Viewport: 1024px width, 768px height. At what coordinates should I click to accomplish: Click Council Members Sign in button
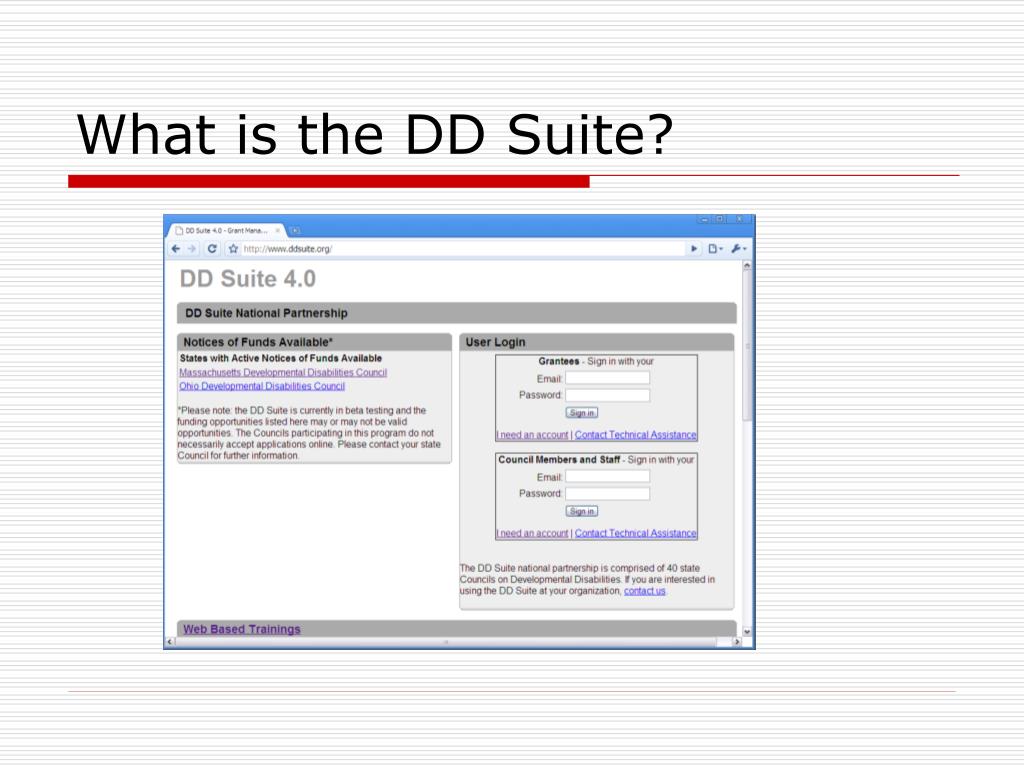[x=581, y=511]
